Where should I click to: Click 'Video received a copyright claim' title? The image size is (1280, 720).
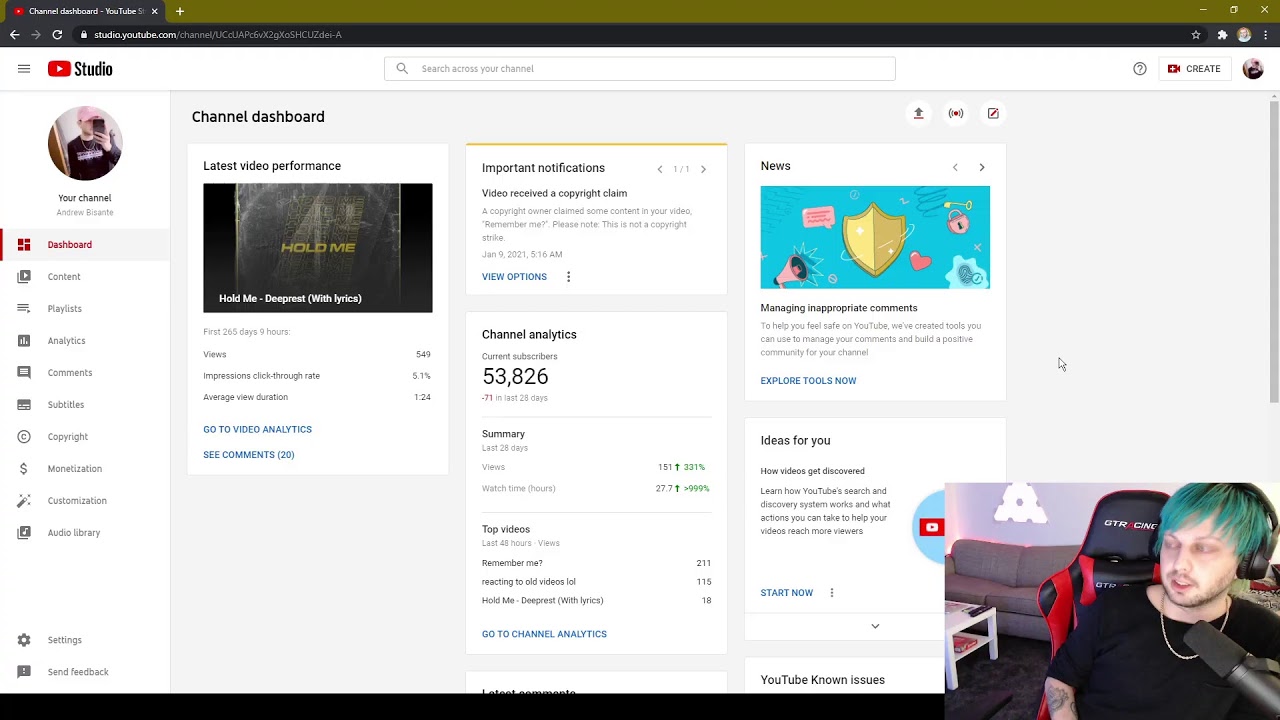[554, 193]
